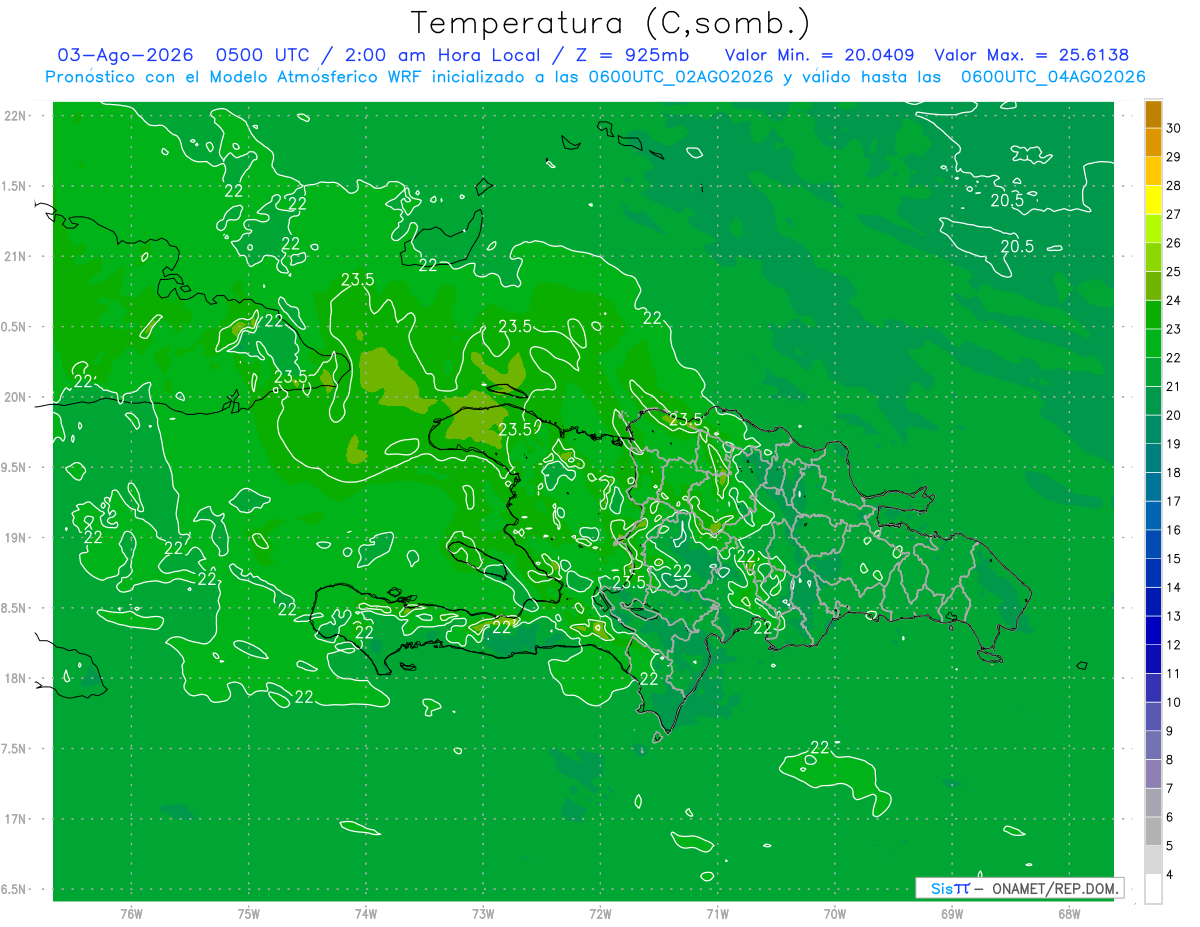This screenshot has height=927, width=1200.
Task: Click 'Valor Min. = 20.0409' text
Action: tap(820, 56)
